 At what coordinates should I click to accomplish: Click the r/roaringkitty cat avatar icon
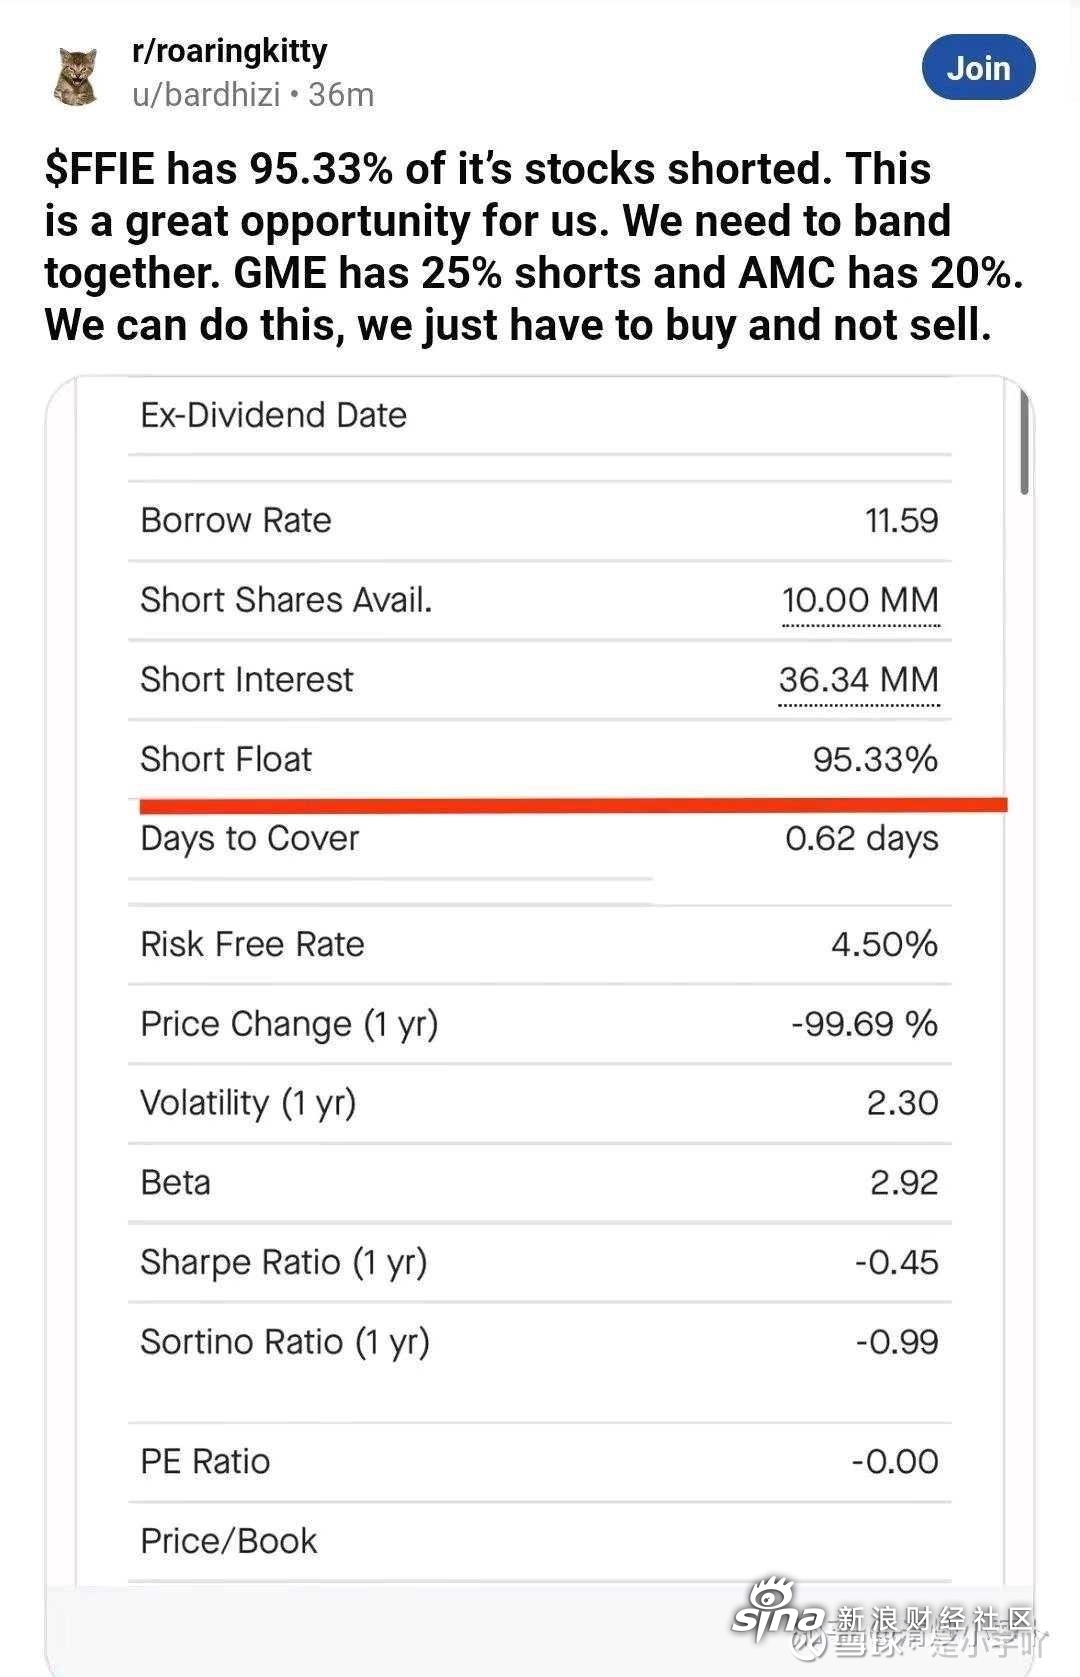(76, 75)
